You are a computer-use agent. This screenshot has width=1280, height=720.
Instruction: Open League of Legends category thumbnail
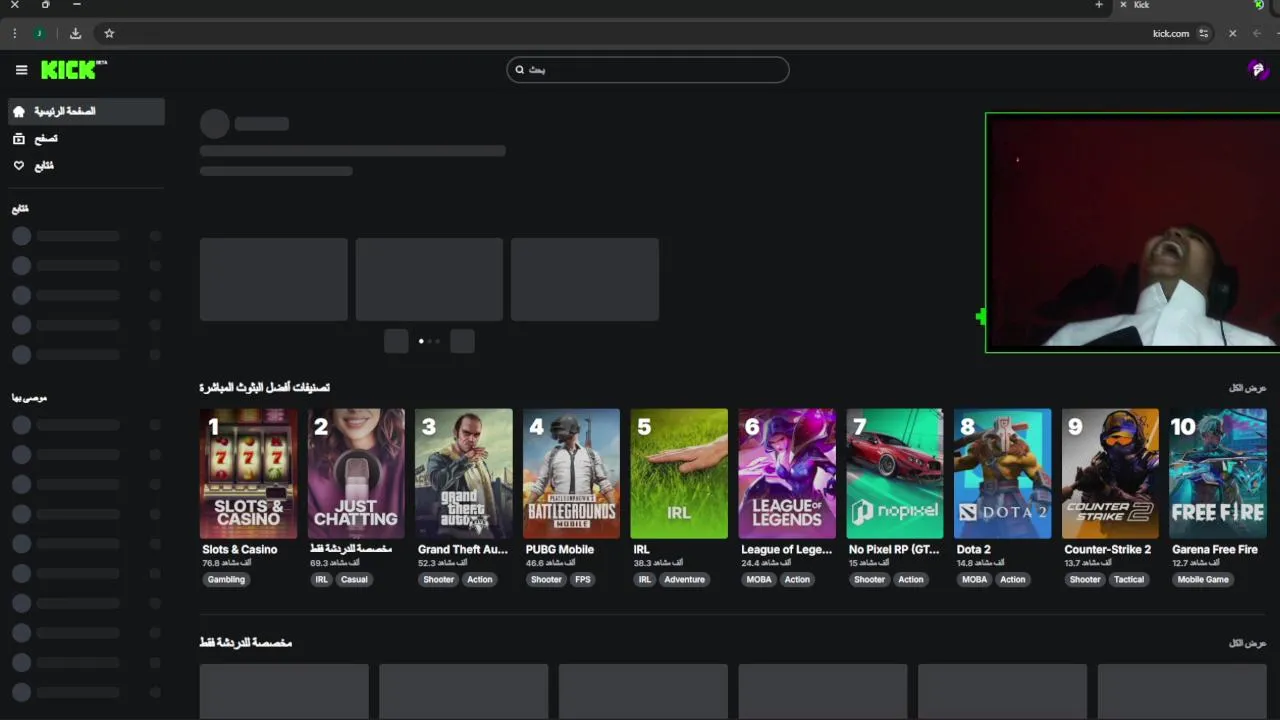[x=787, y=474]
